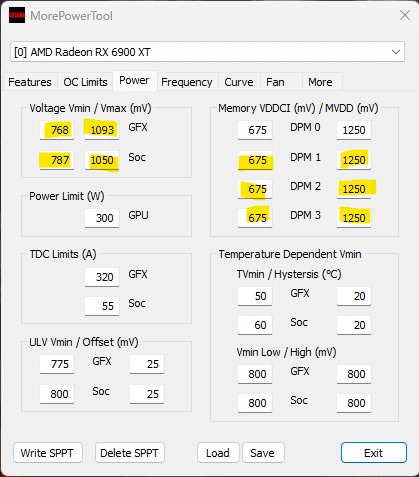Click the 'Power Limit (W)' group label
Screen dimensions: 419x477
(67, 196)
